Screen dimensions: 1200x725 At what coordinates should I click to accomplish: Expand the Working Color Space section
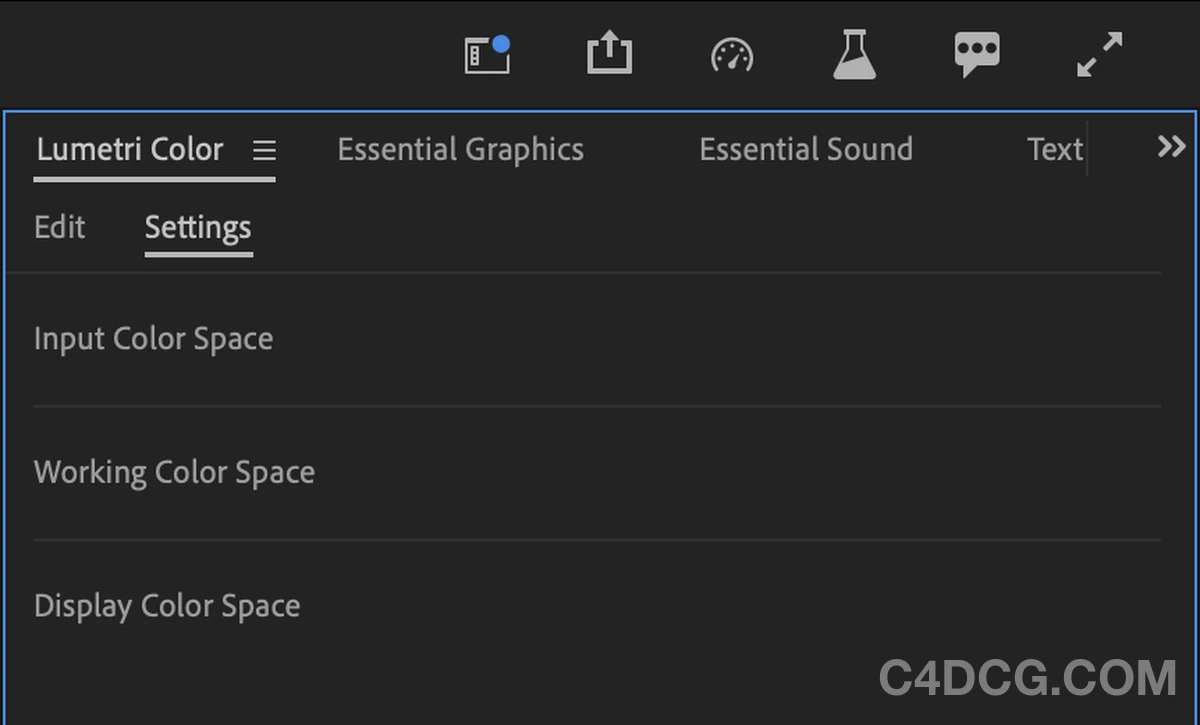[174, 472]
